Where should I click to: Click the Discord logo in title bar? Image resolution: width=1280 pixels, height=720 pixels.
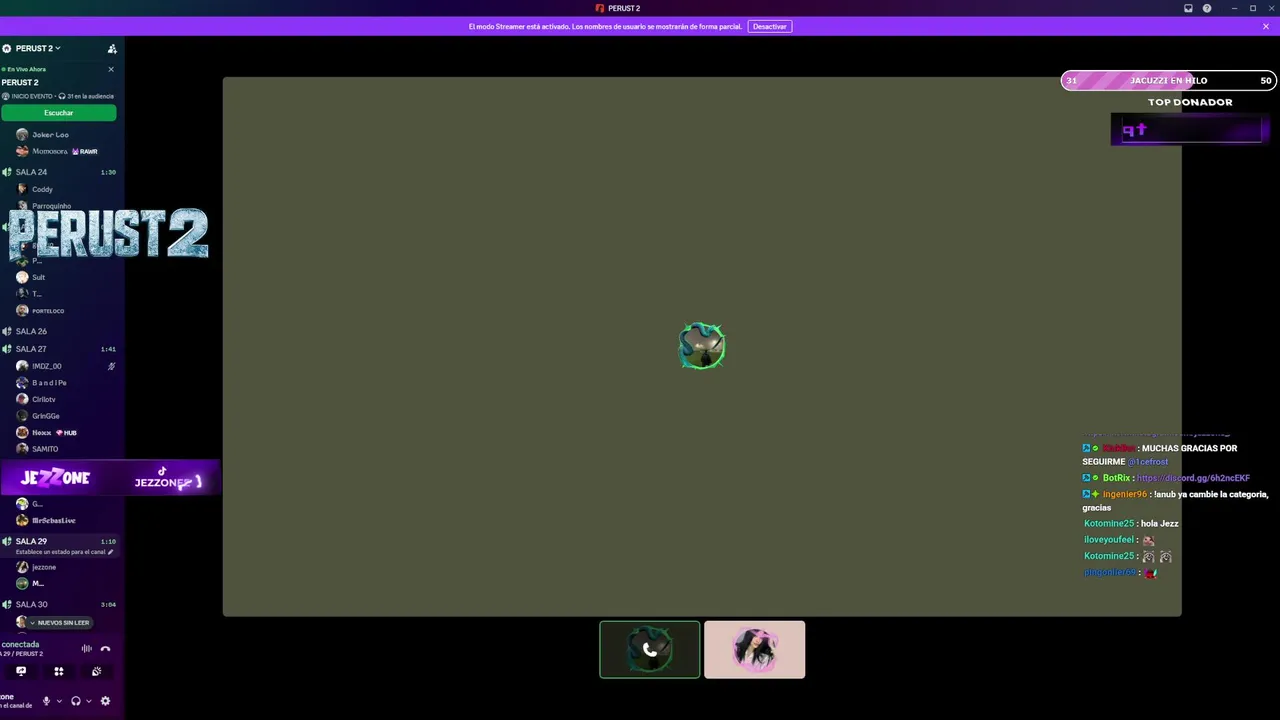[x=600, y=8]
